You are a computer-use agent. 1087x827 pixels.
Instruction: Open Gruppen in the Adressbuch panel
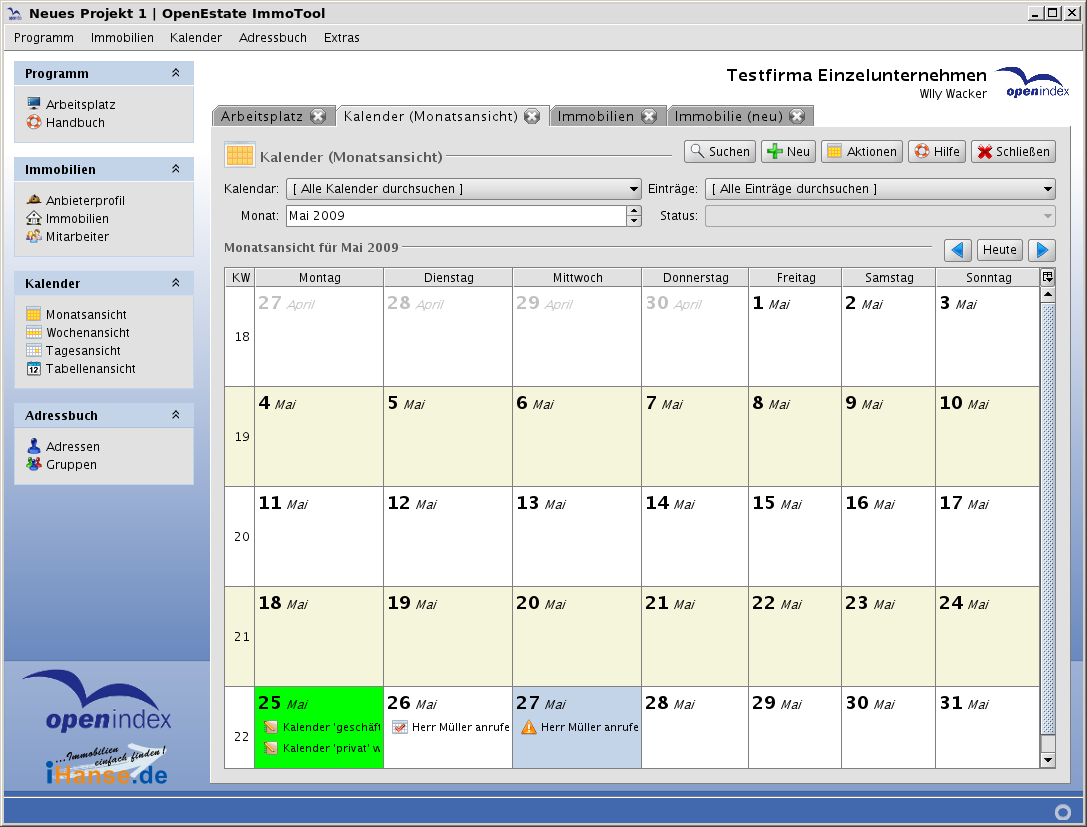click(x=71, y=464)
